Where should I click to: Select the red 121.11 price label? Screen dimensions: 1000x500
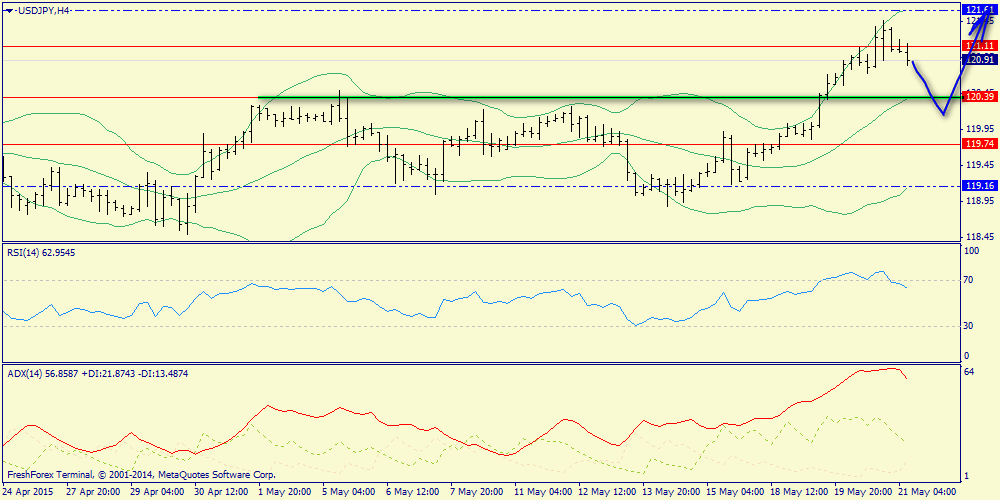982,46
